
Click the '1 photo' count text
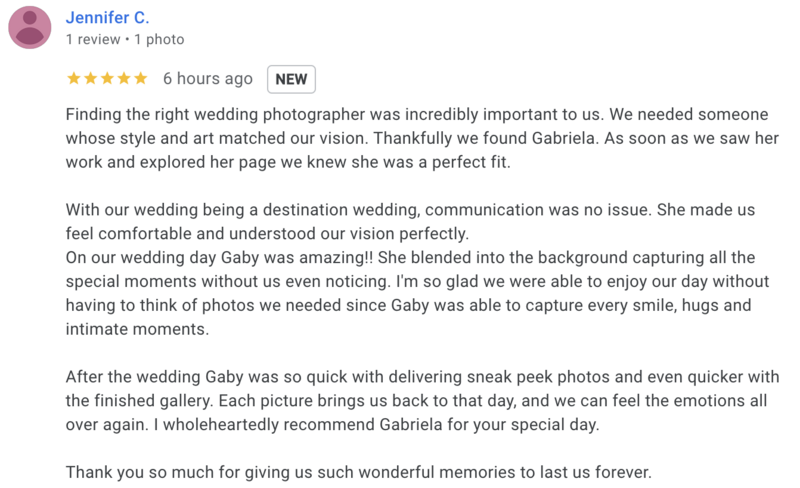coord(159,39)
